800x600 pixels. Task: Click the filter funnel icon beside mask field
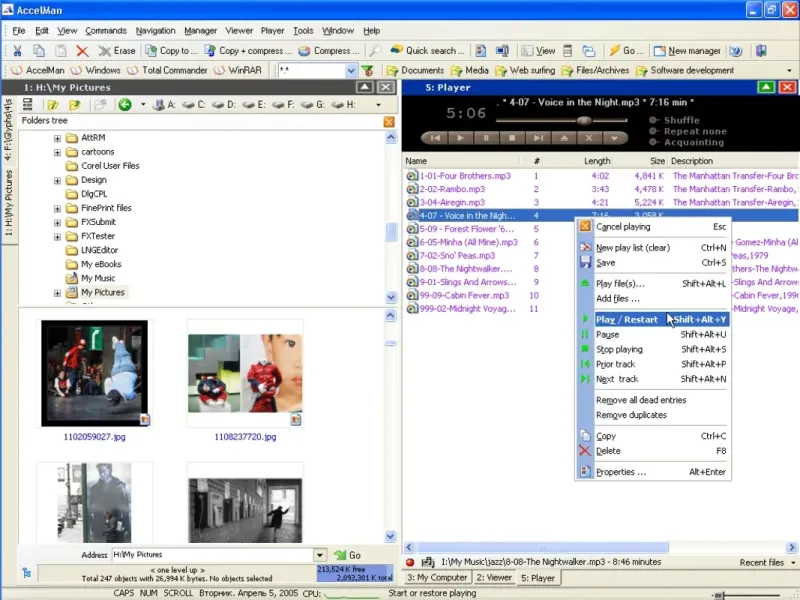pyautogui.click(x=367, y=71)
